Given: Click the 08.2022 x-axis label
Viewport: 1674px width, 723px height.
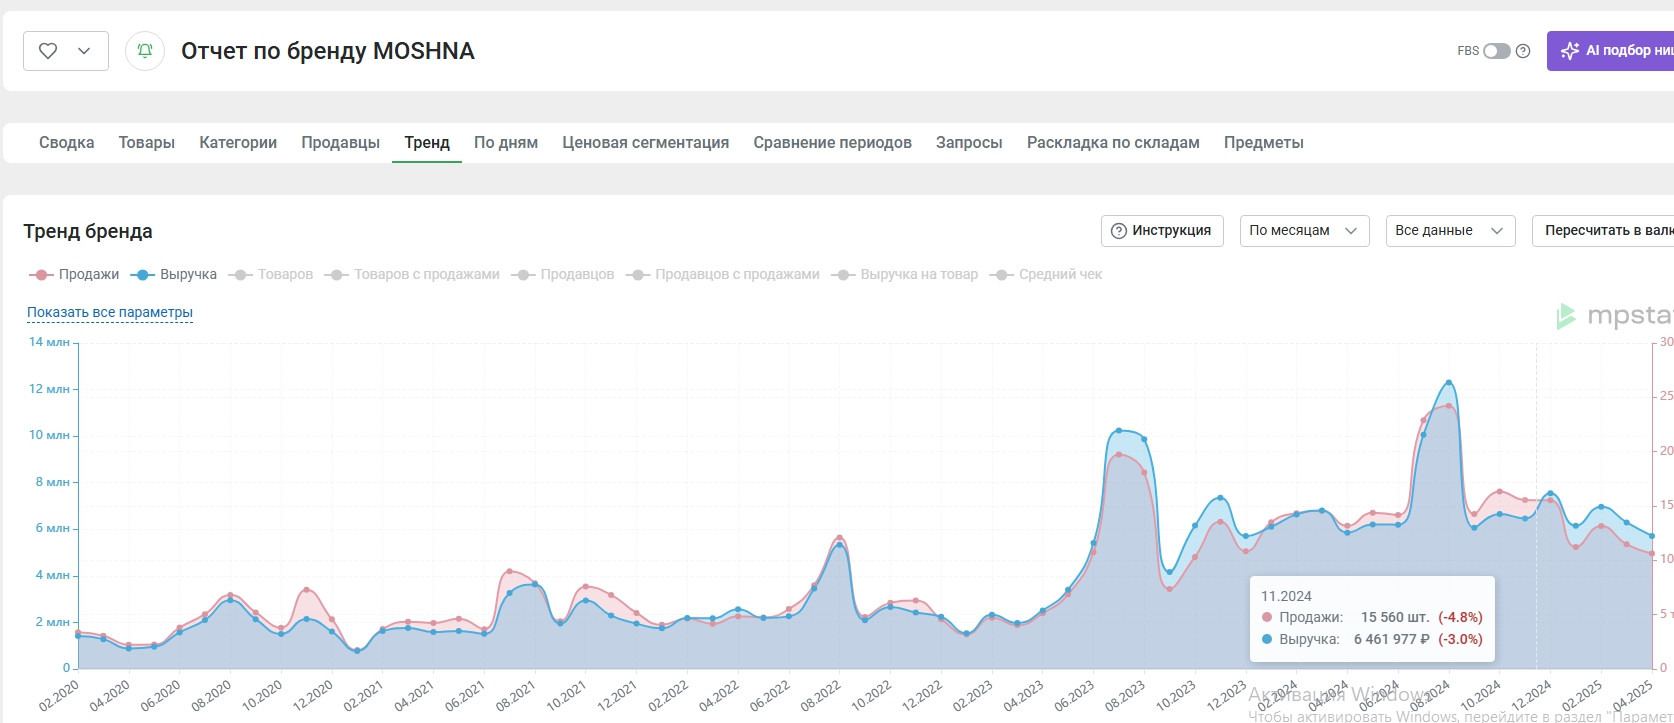Looking at the screenshot, I should [820, 695].
